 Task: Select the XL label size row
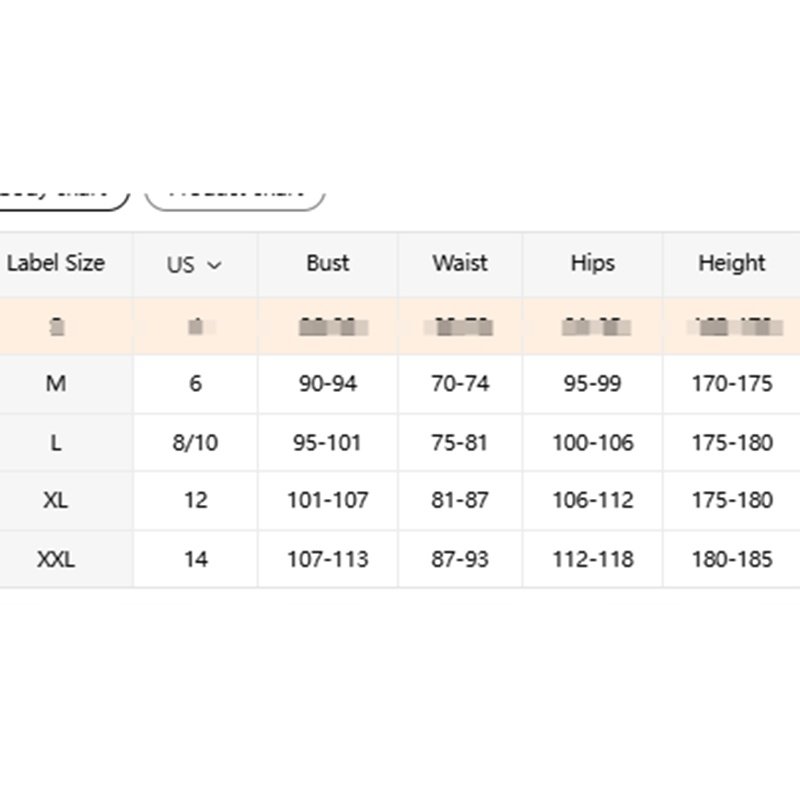coord(56,501)
